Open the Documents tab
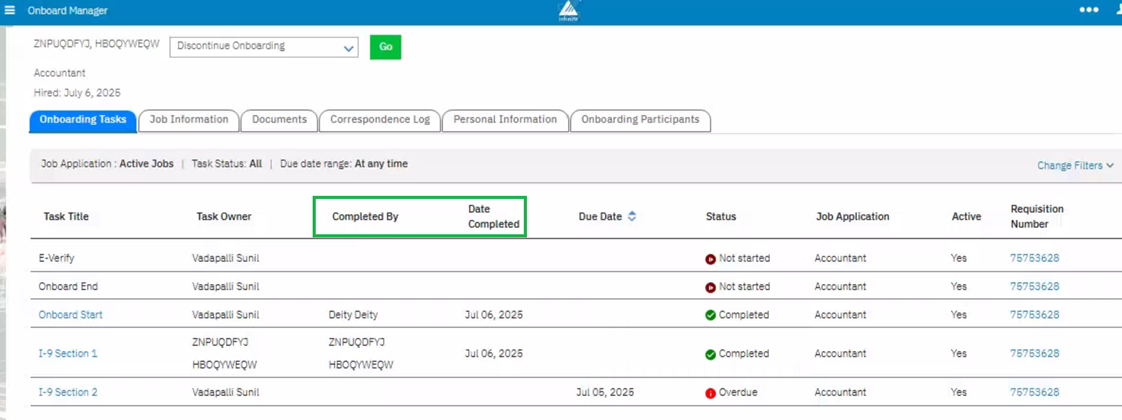Image resolution: width=1122 pixels, height=420 pixels. click(x=279, y=120)
